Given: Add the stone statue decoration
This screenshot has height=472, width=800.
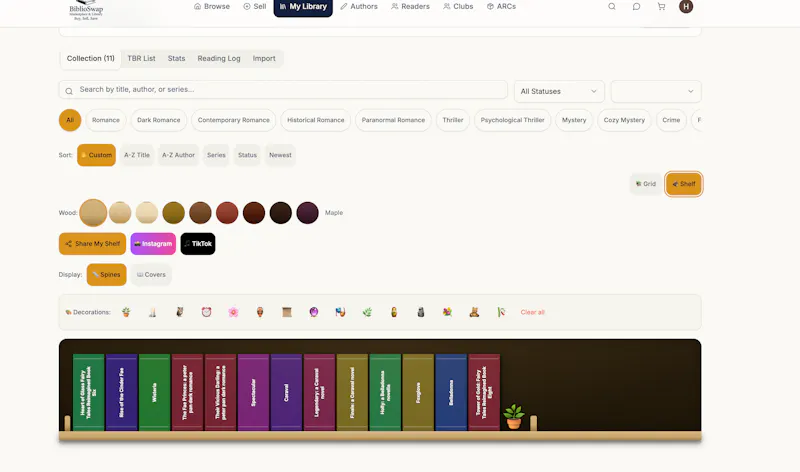Looking at the screenshot, I should tap(421, 312).
